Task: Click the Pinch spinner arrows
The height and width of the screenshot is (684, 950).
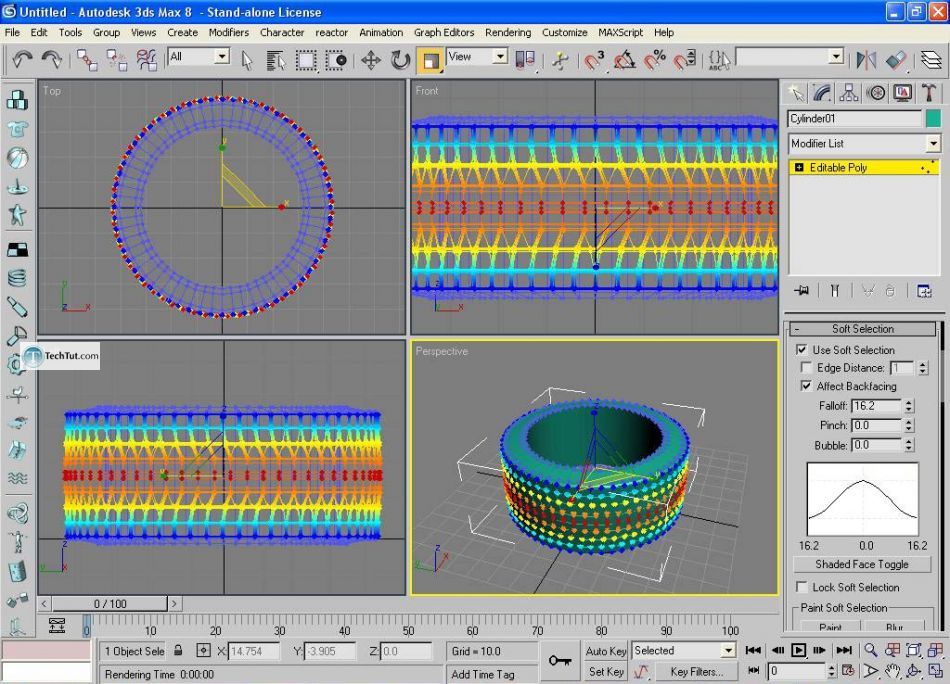Action: point(908,425)
